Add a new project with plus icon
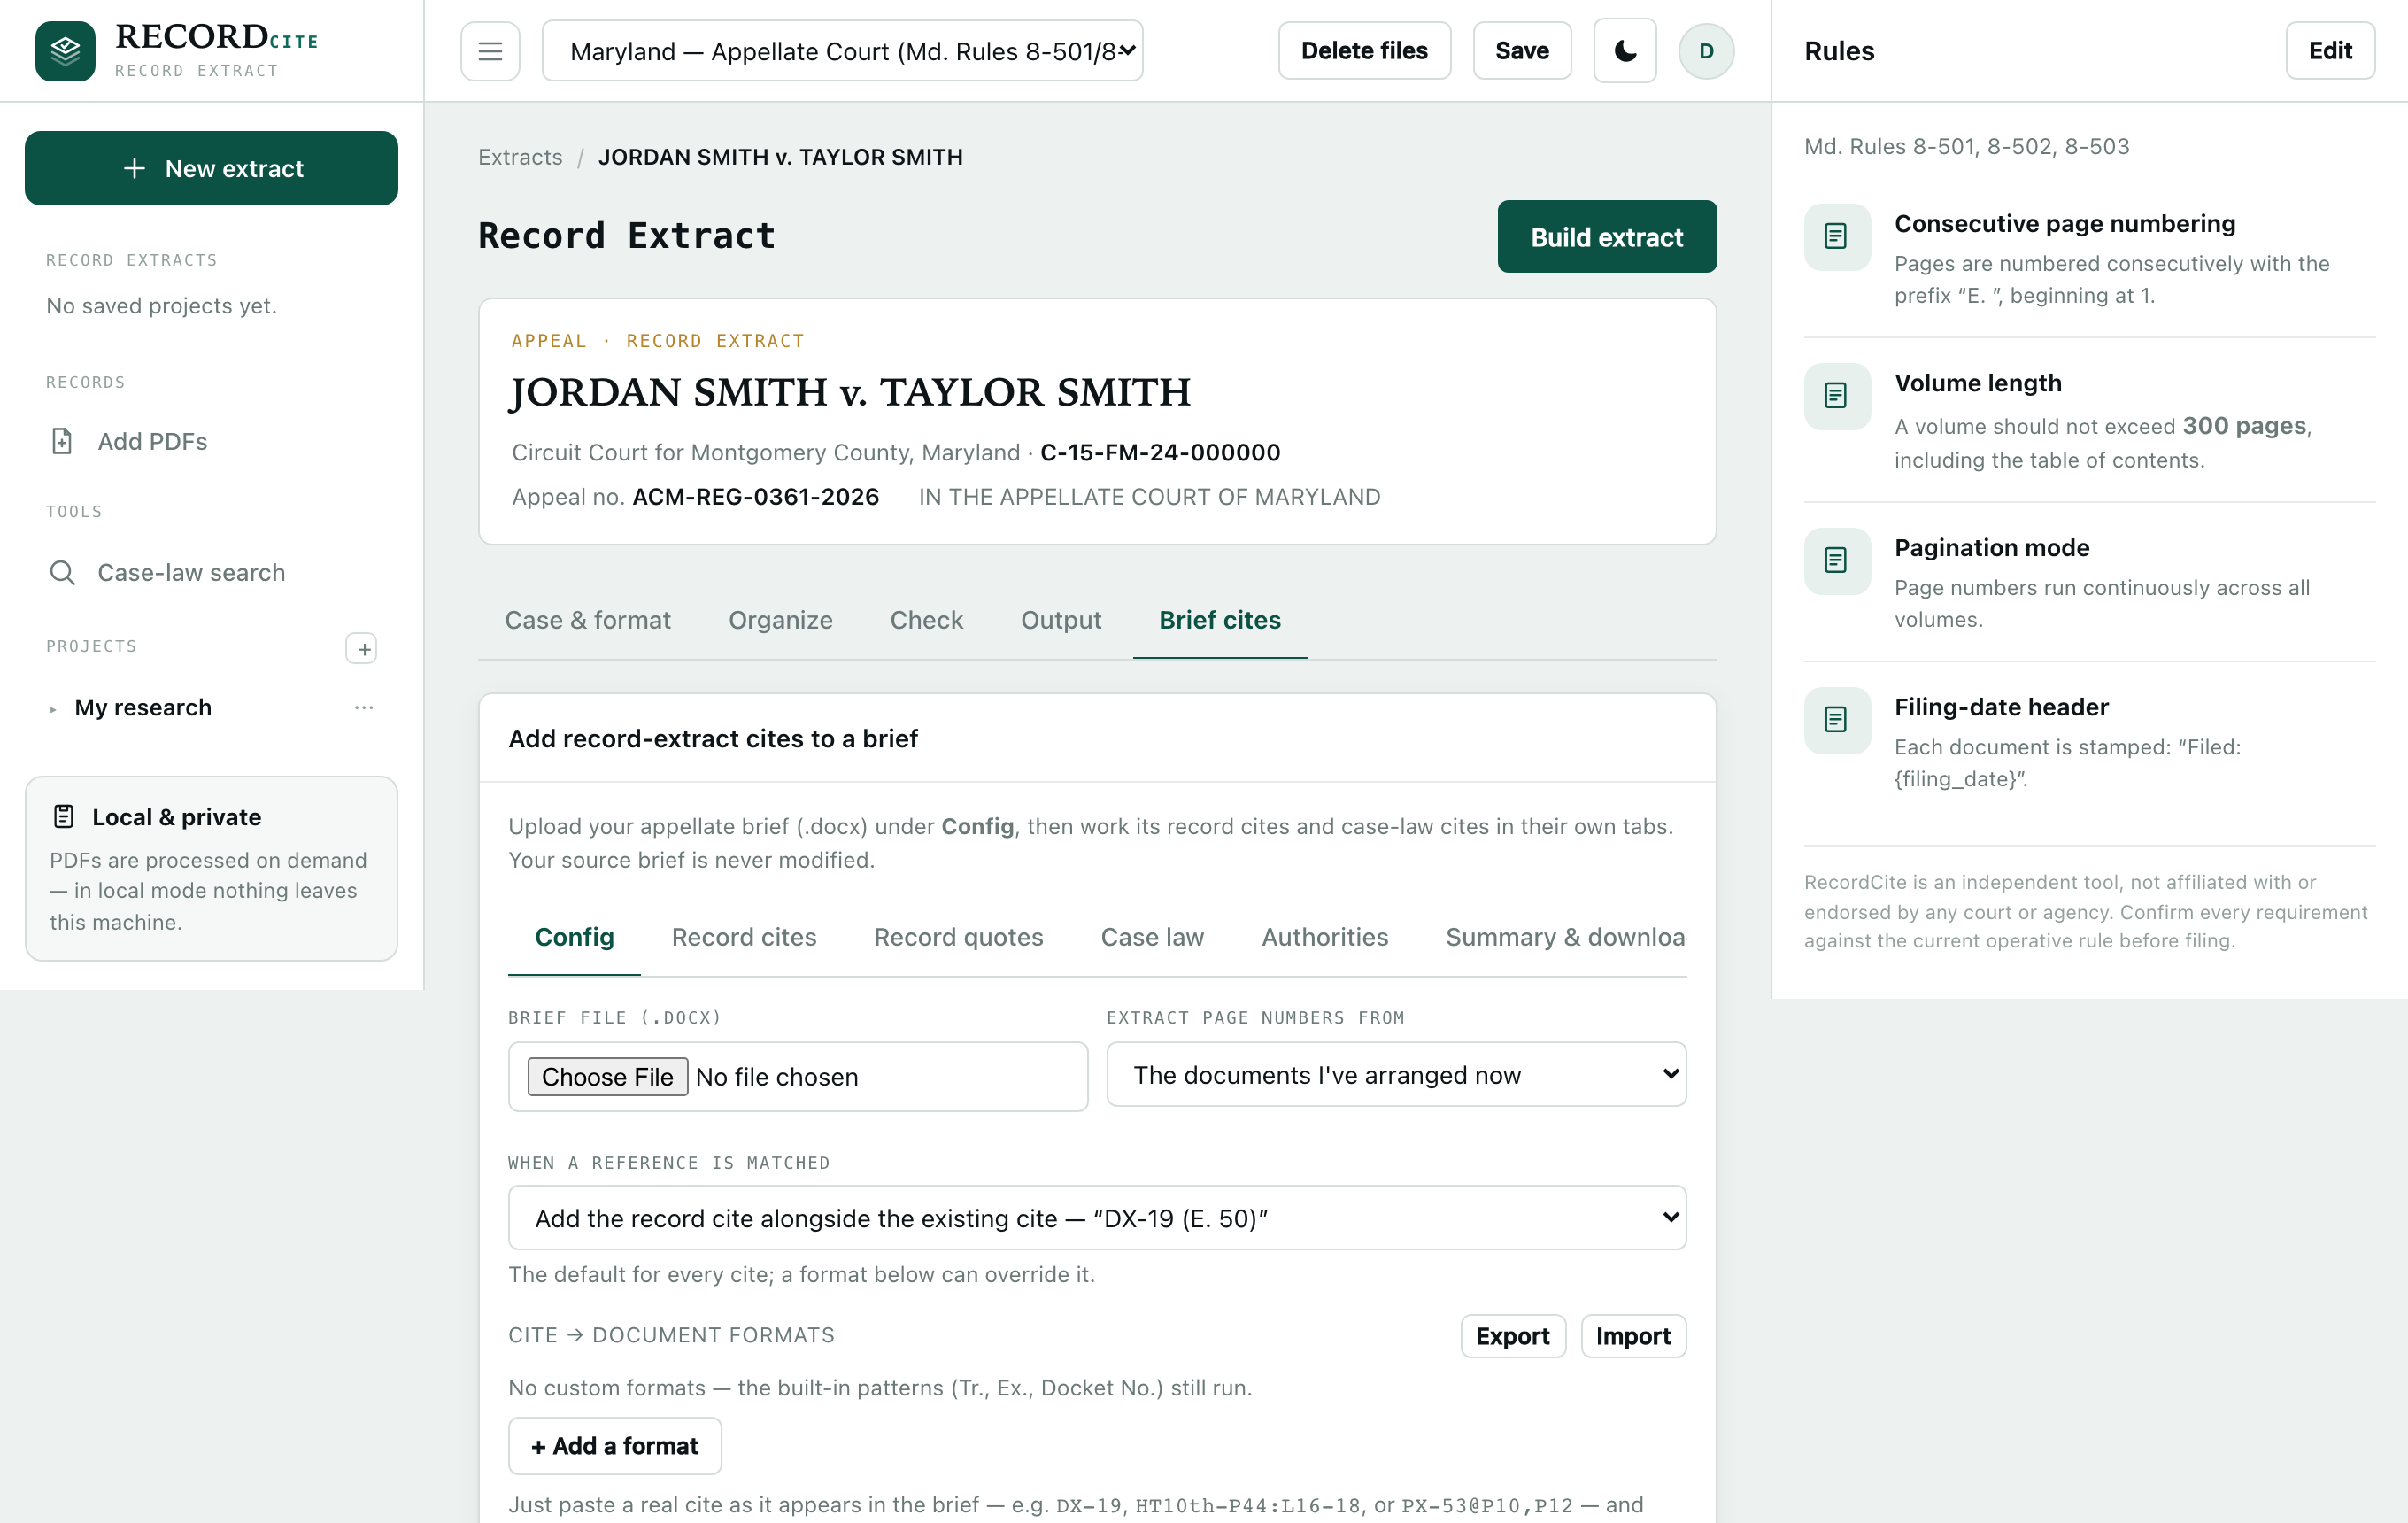This screenshot has width=2408, height=1523. point(361,649)
